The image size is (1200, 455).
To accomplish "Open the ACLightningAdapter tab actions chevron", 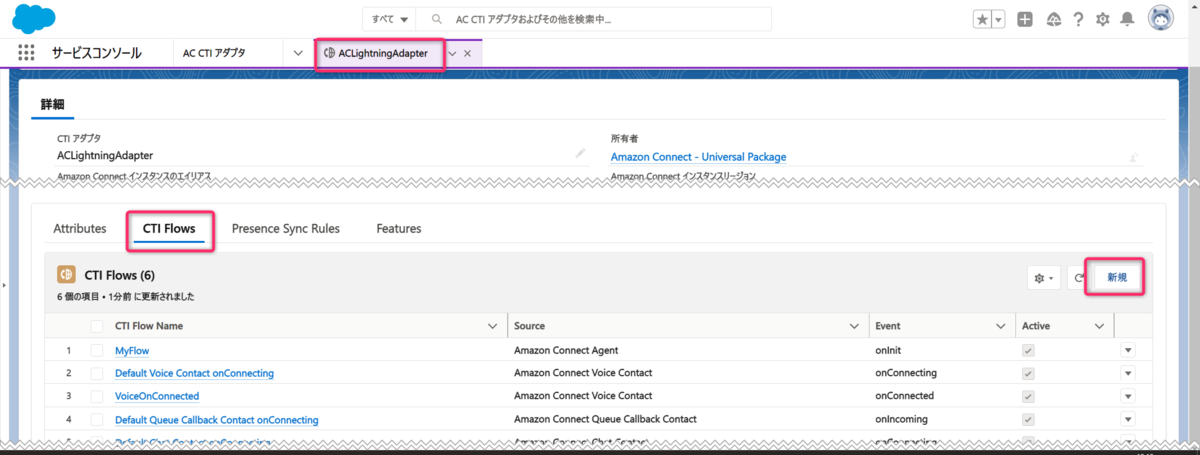I will pos(452,53).
